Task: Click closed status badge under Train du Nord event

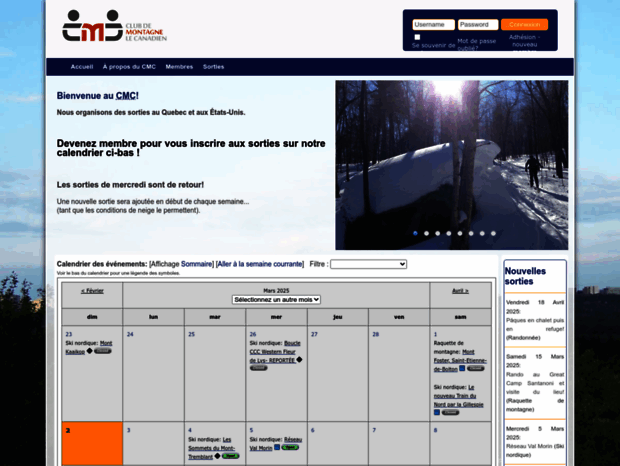Action: (x=450, y=413)
